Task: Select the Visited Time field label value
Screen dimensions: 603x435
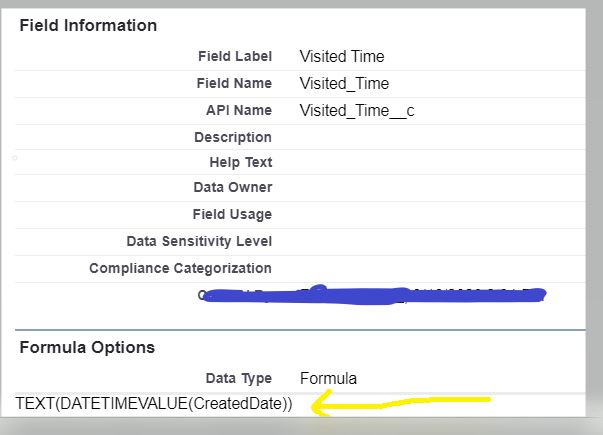Action: [342, 57]
